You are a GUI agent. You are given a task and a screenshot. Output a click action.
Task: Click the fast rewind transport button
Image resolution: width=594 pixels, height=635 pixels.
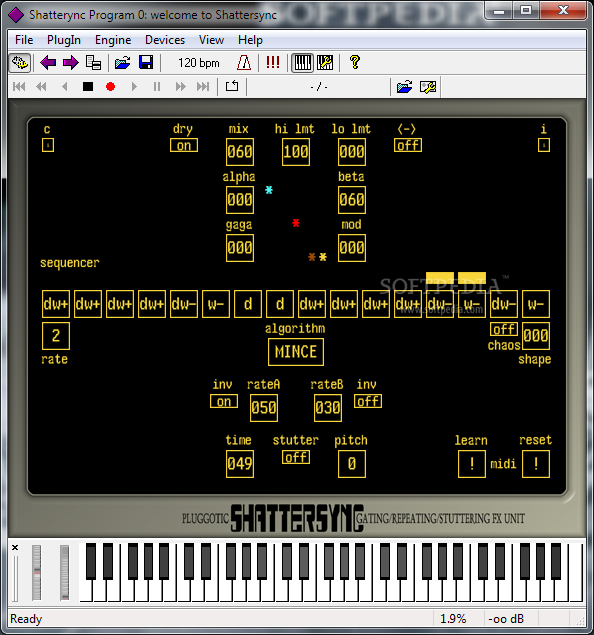41,86
